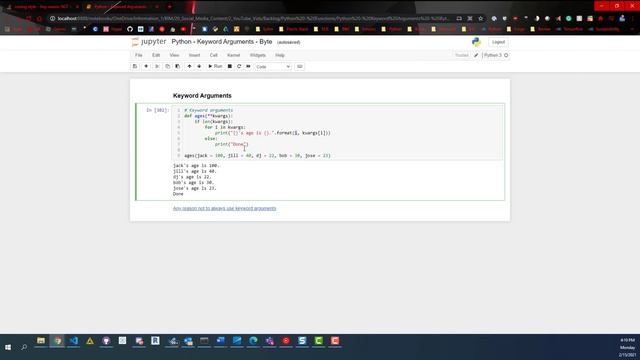The image size is (640, 360).
Task: Restart kernel and rerun notebook fast-forward icon
Action: coord(248,66)
